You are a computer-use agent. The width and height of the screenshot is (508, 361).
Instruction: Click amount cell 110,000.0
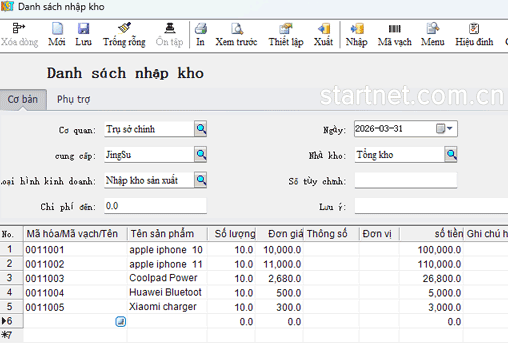(x=431, y=264)
